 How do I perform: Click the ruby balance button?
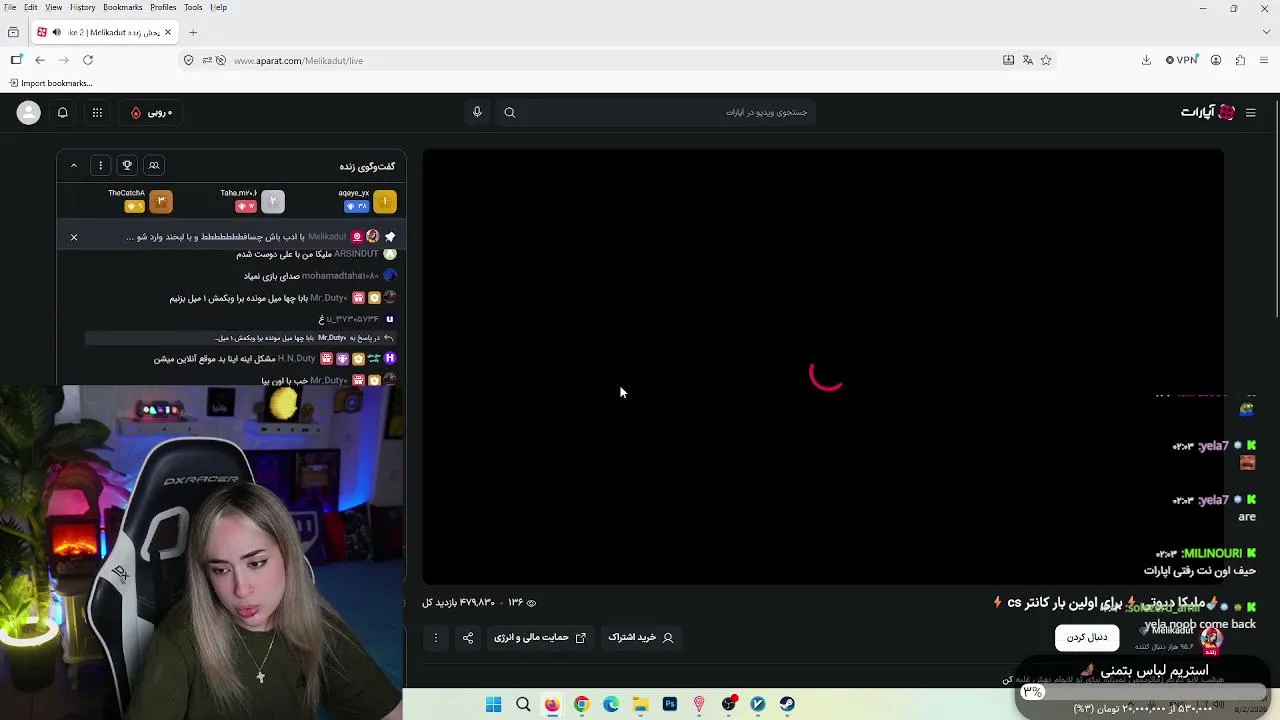pyautogui.click(x=152, y=112)
